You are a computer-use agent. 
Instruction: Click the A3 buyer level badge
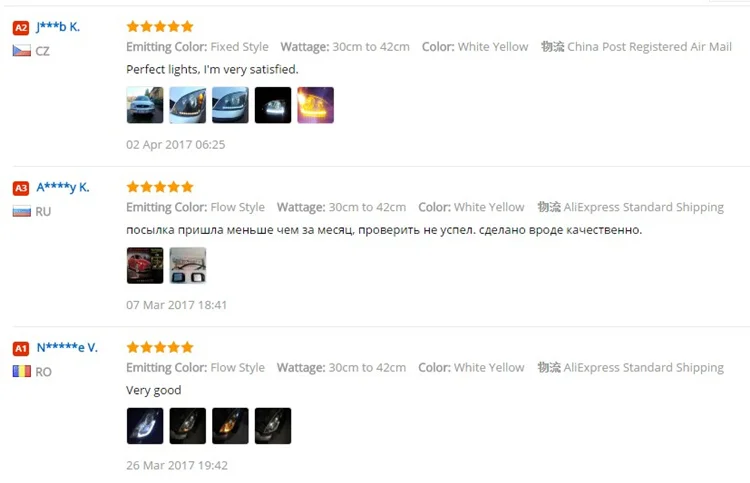point(21,188)
